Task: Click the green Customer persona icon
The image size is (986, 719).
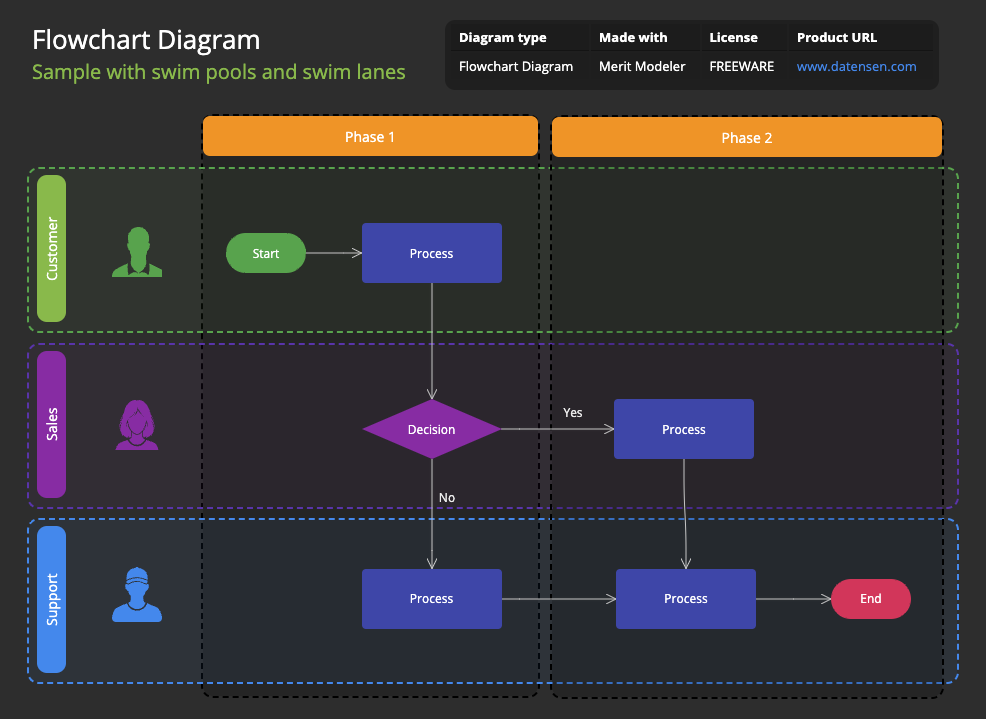Action: point(137,253)
